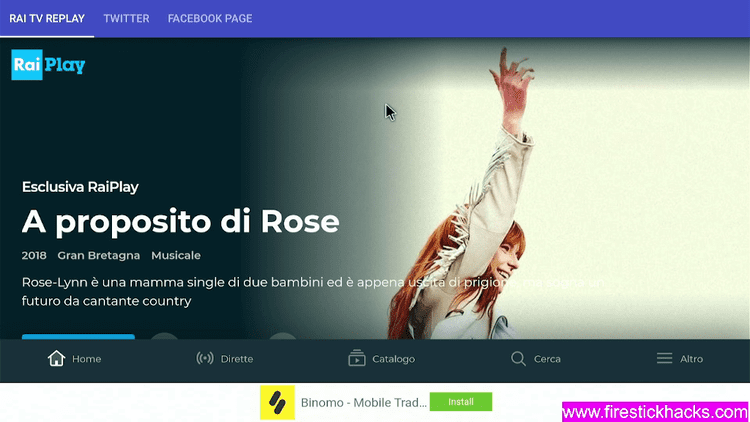Open the TWITTER tab
The height and width of the screenshot is (422, 750).
tap(126, 19)
